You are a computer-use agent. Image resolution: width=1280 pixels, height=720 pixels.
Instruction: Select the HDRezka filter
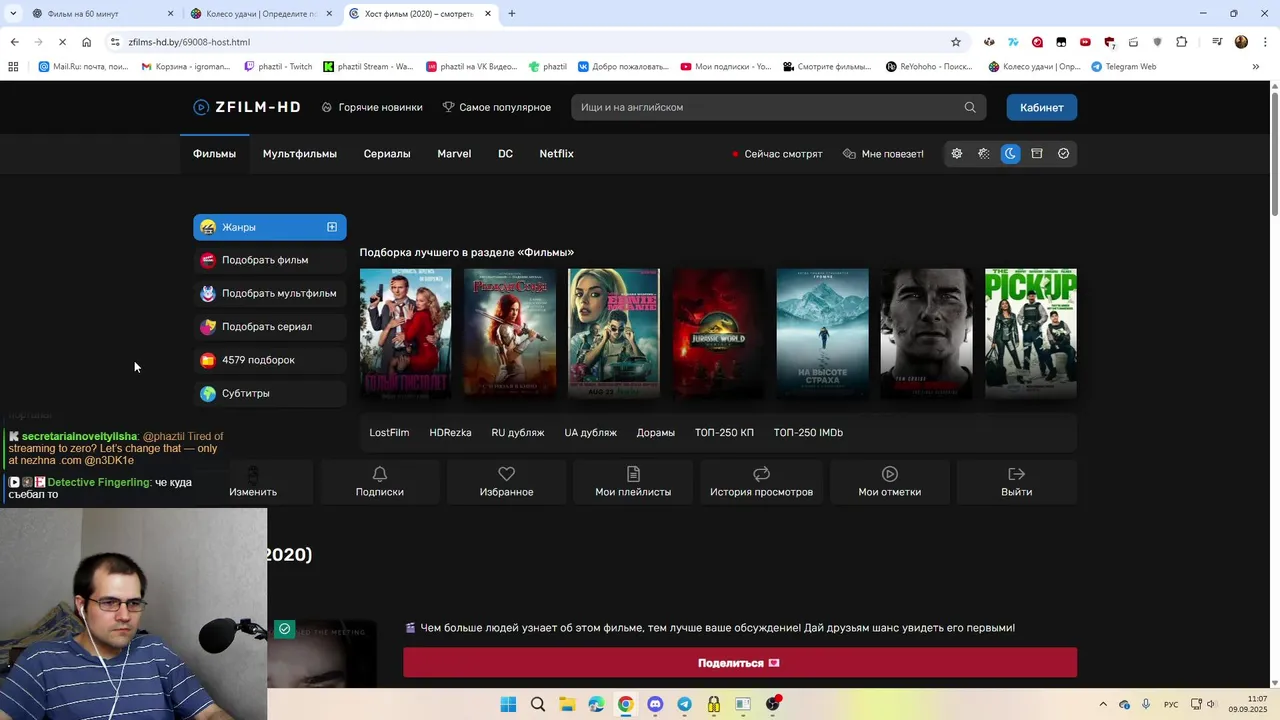[450, 433]
